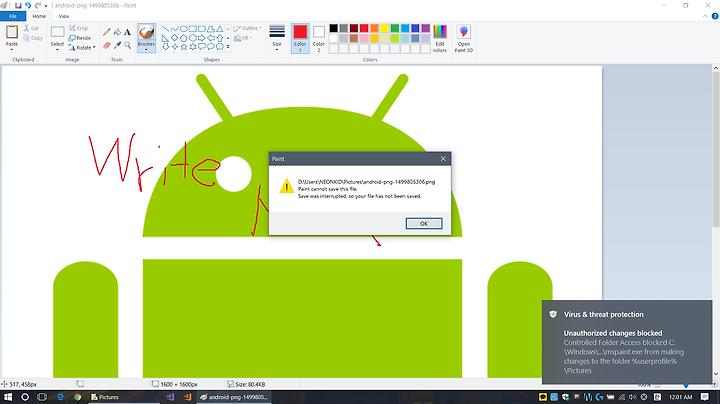720x404 pixels.
Task: Open the Brushes dropdown arrow
Action: pos(146,49)
